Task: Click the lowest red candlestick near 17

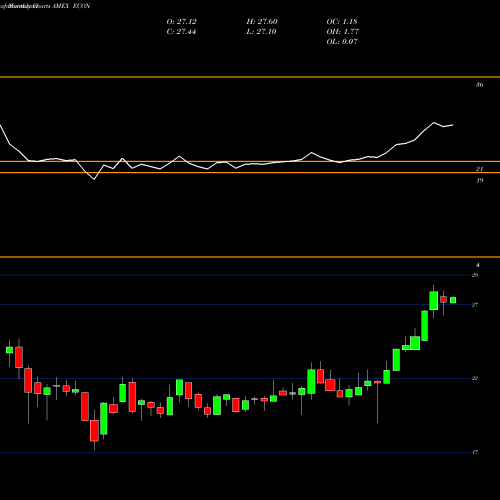Action: coord(94,431)
